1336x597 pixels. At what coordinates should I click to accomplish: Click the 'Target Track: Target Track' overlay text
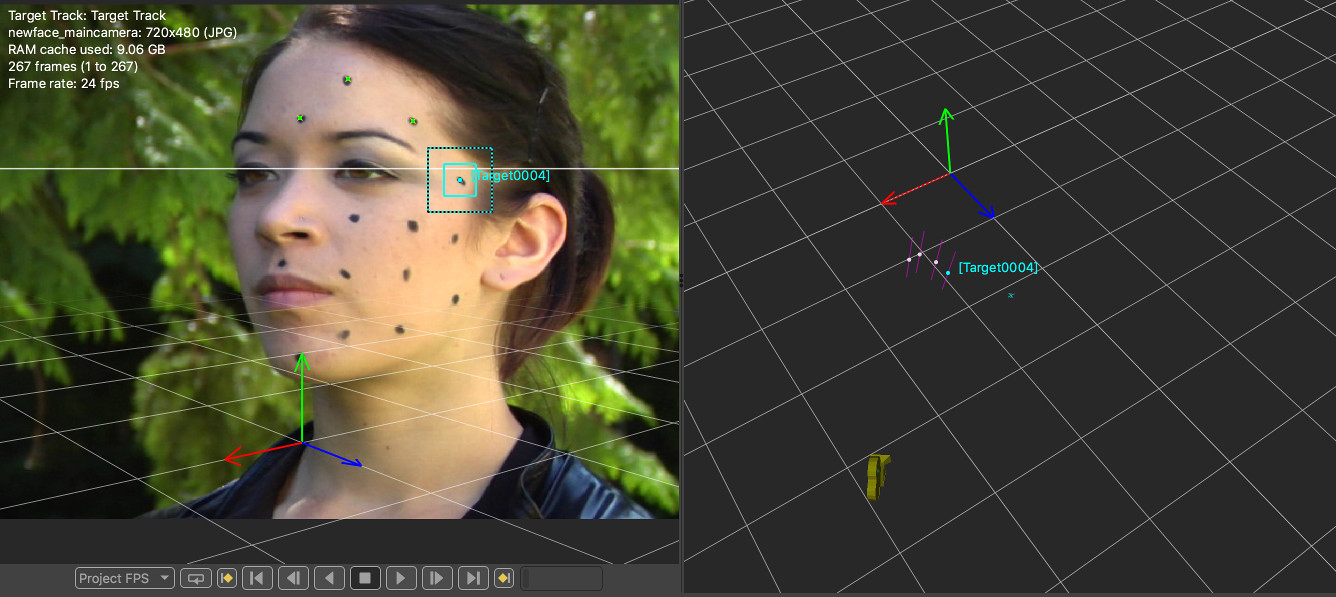click(87, 16)
